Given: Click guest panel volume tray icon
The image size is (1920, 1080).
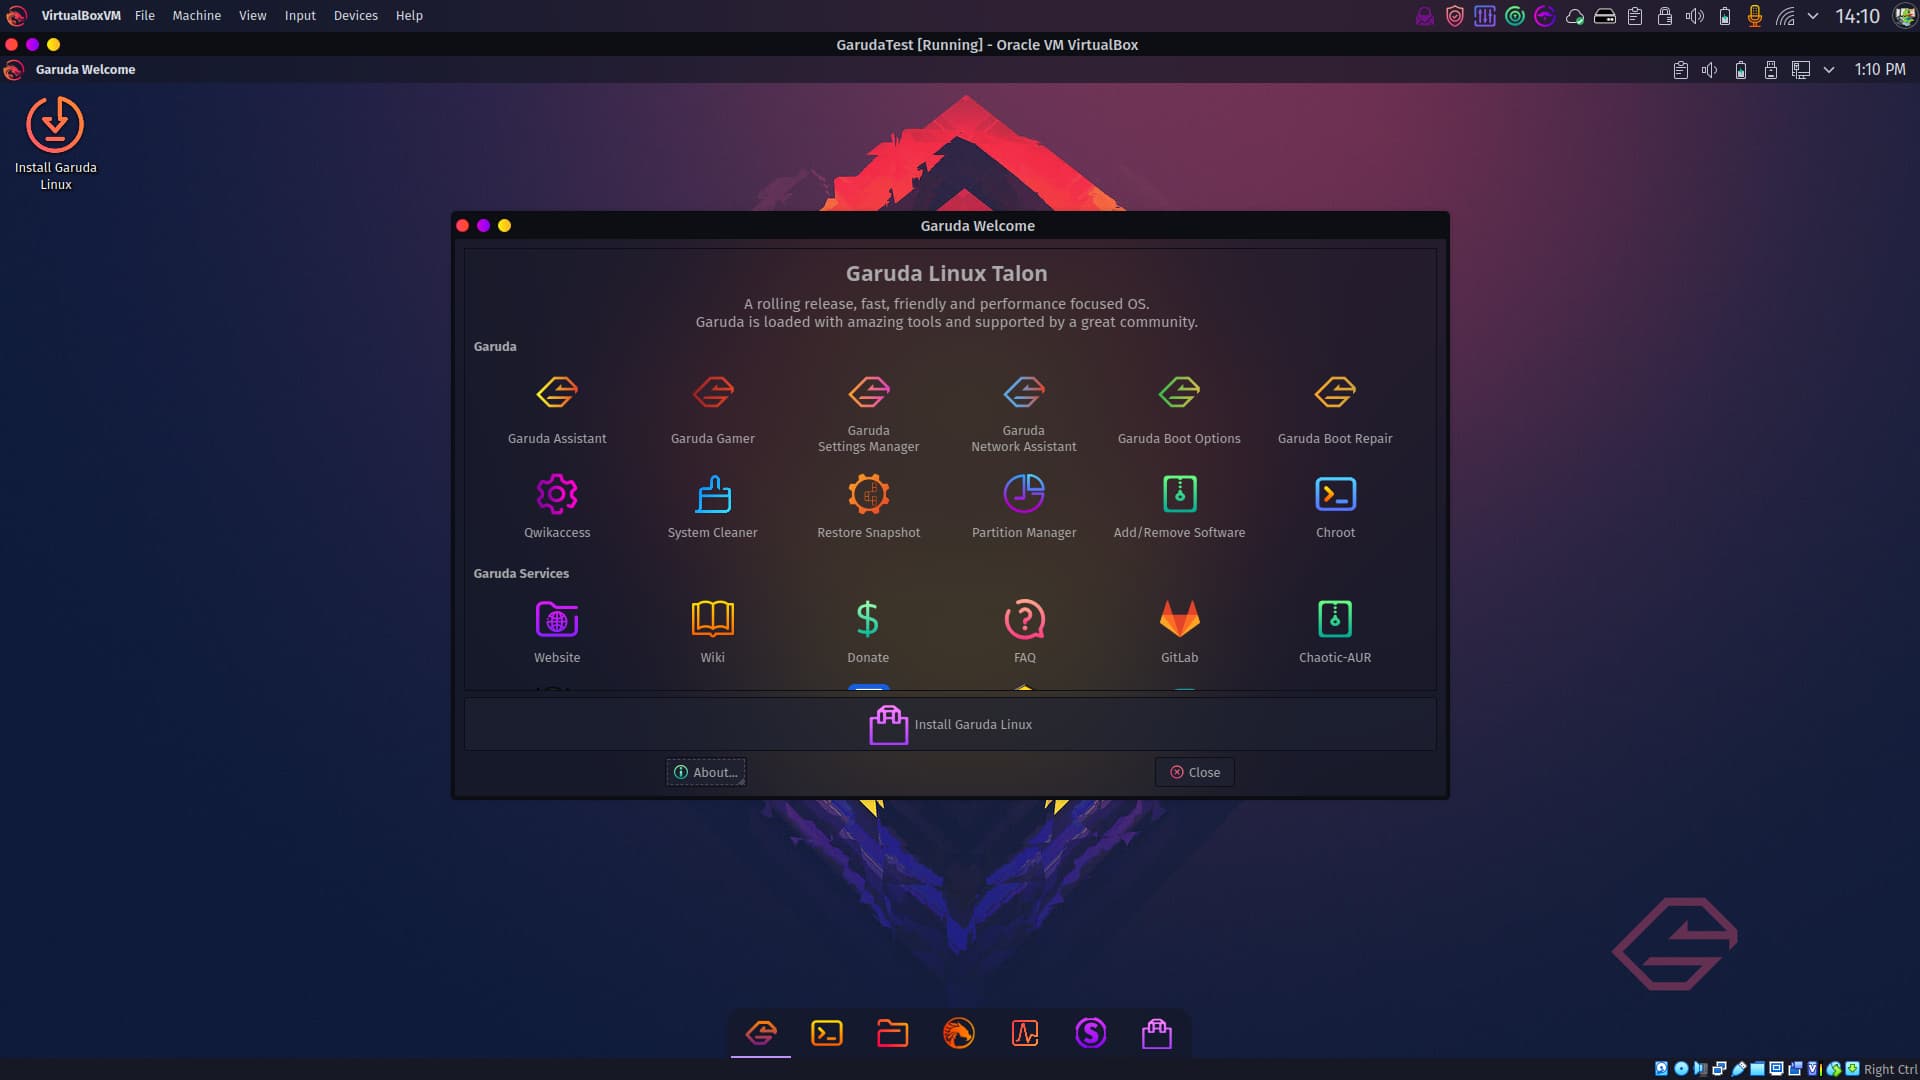Looking at the screenshot, I should [1710, 70].
